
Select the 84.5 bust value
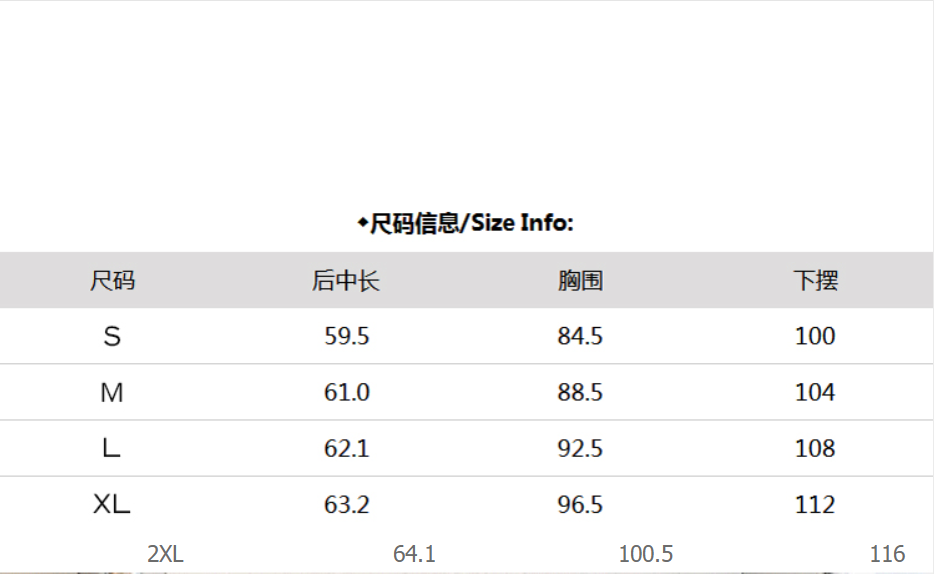[x=580, y=337]
